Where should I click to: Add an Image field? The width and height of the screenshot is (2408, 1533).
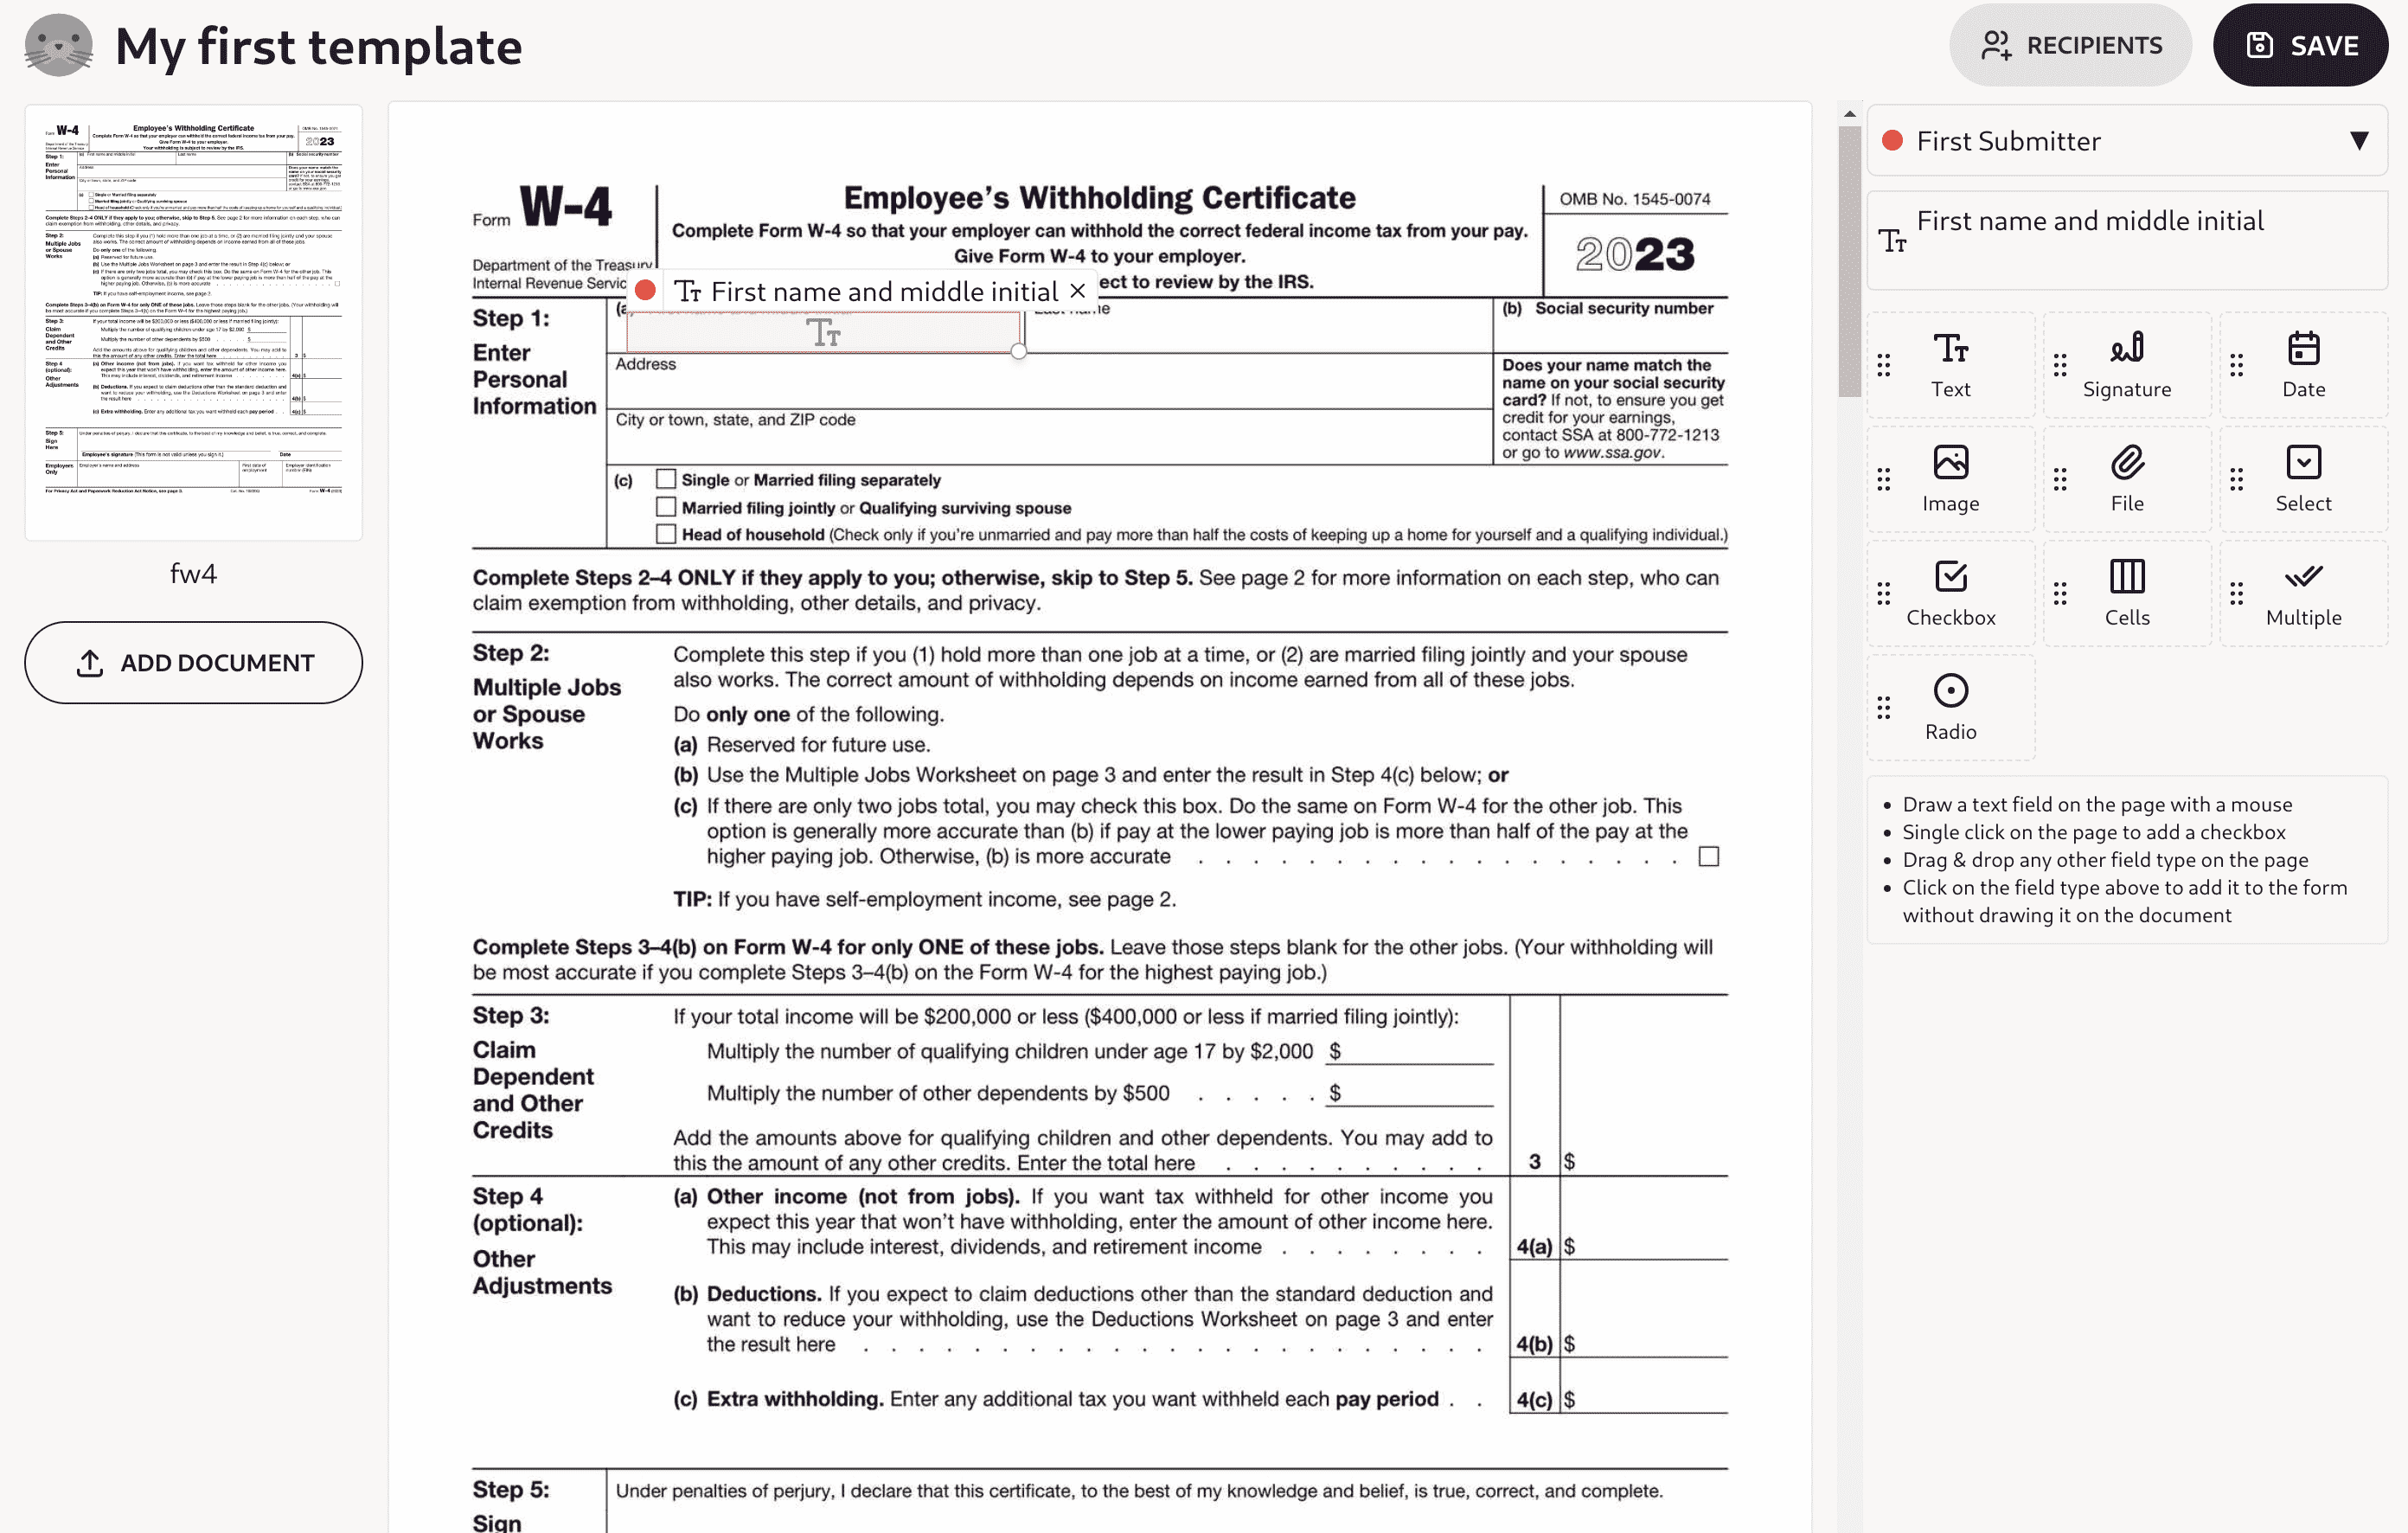[x=1949, y=478]
